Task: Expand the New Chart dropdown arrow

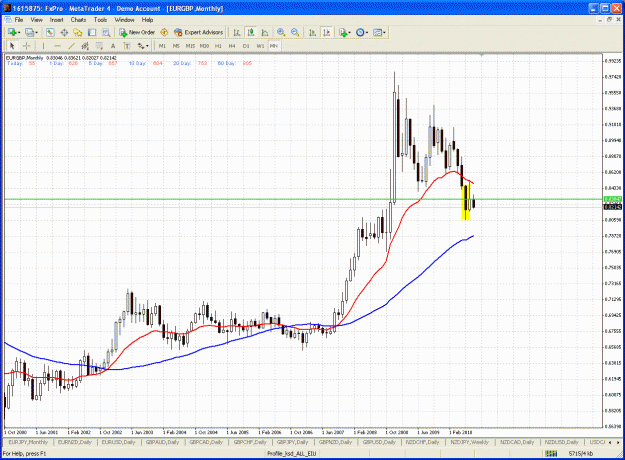Action: point(19,33)
